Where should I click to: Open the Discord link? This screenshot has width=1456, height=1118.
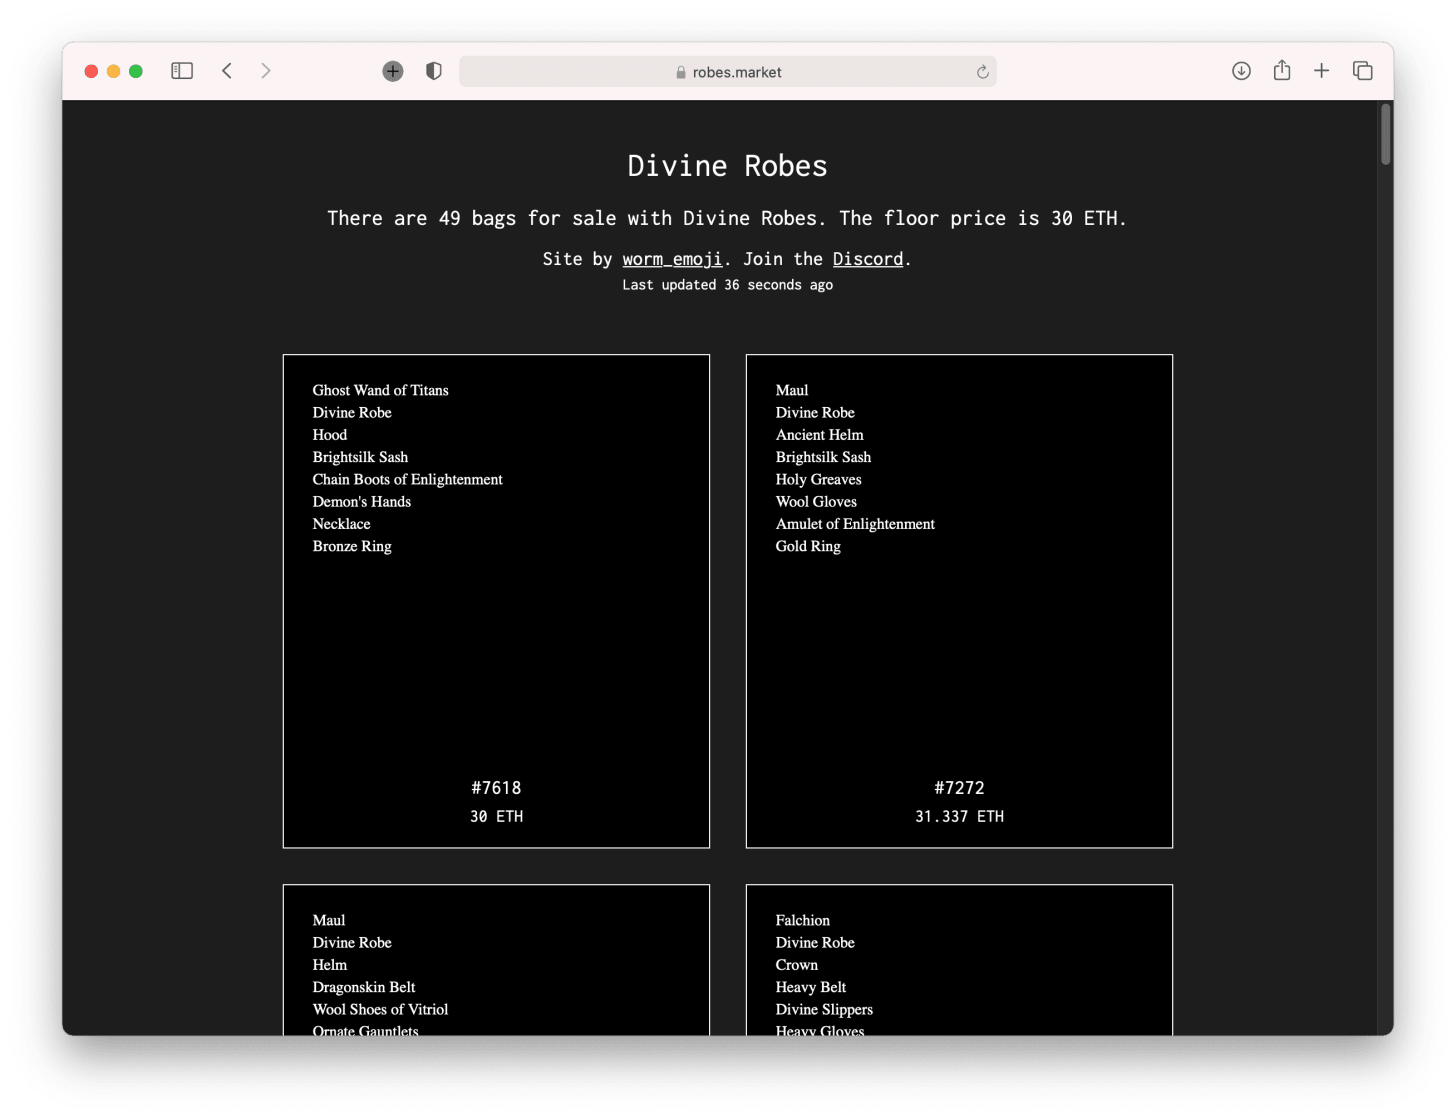[x=868, y=259]
